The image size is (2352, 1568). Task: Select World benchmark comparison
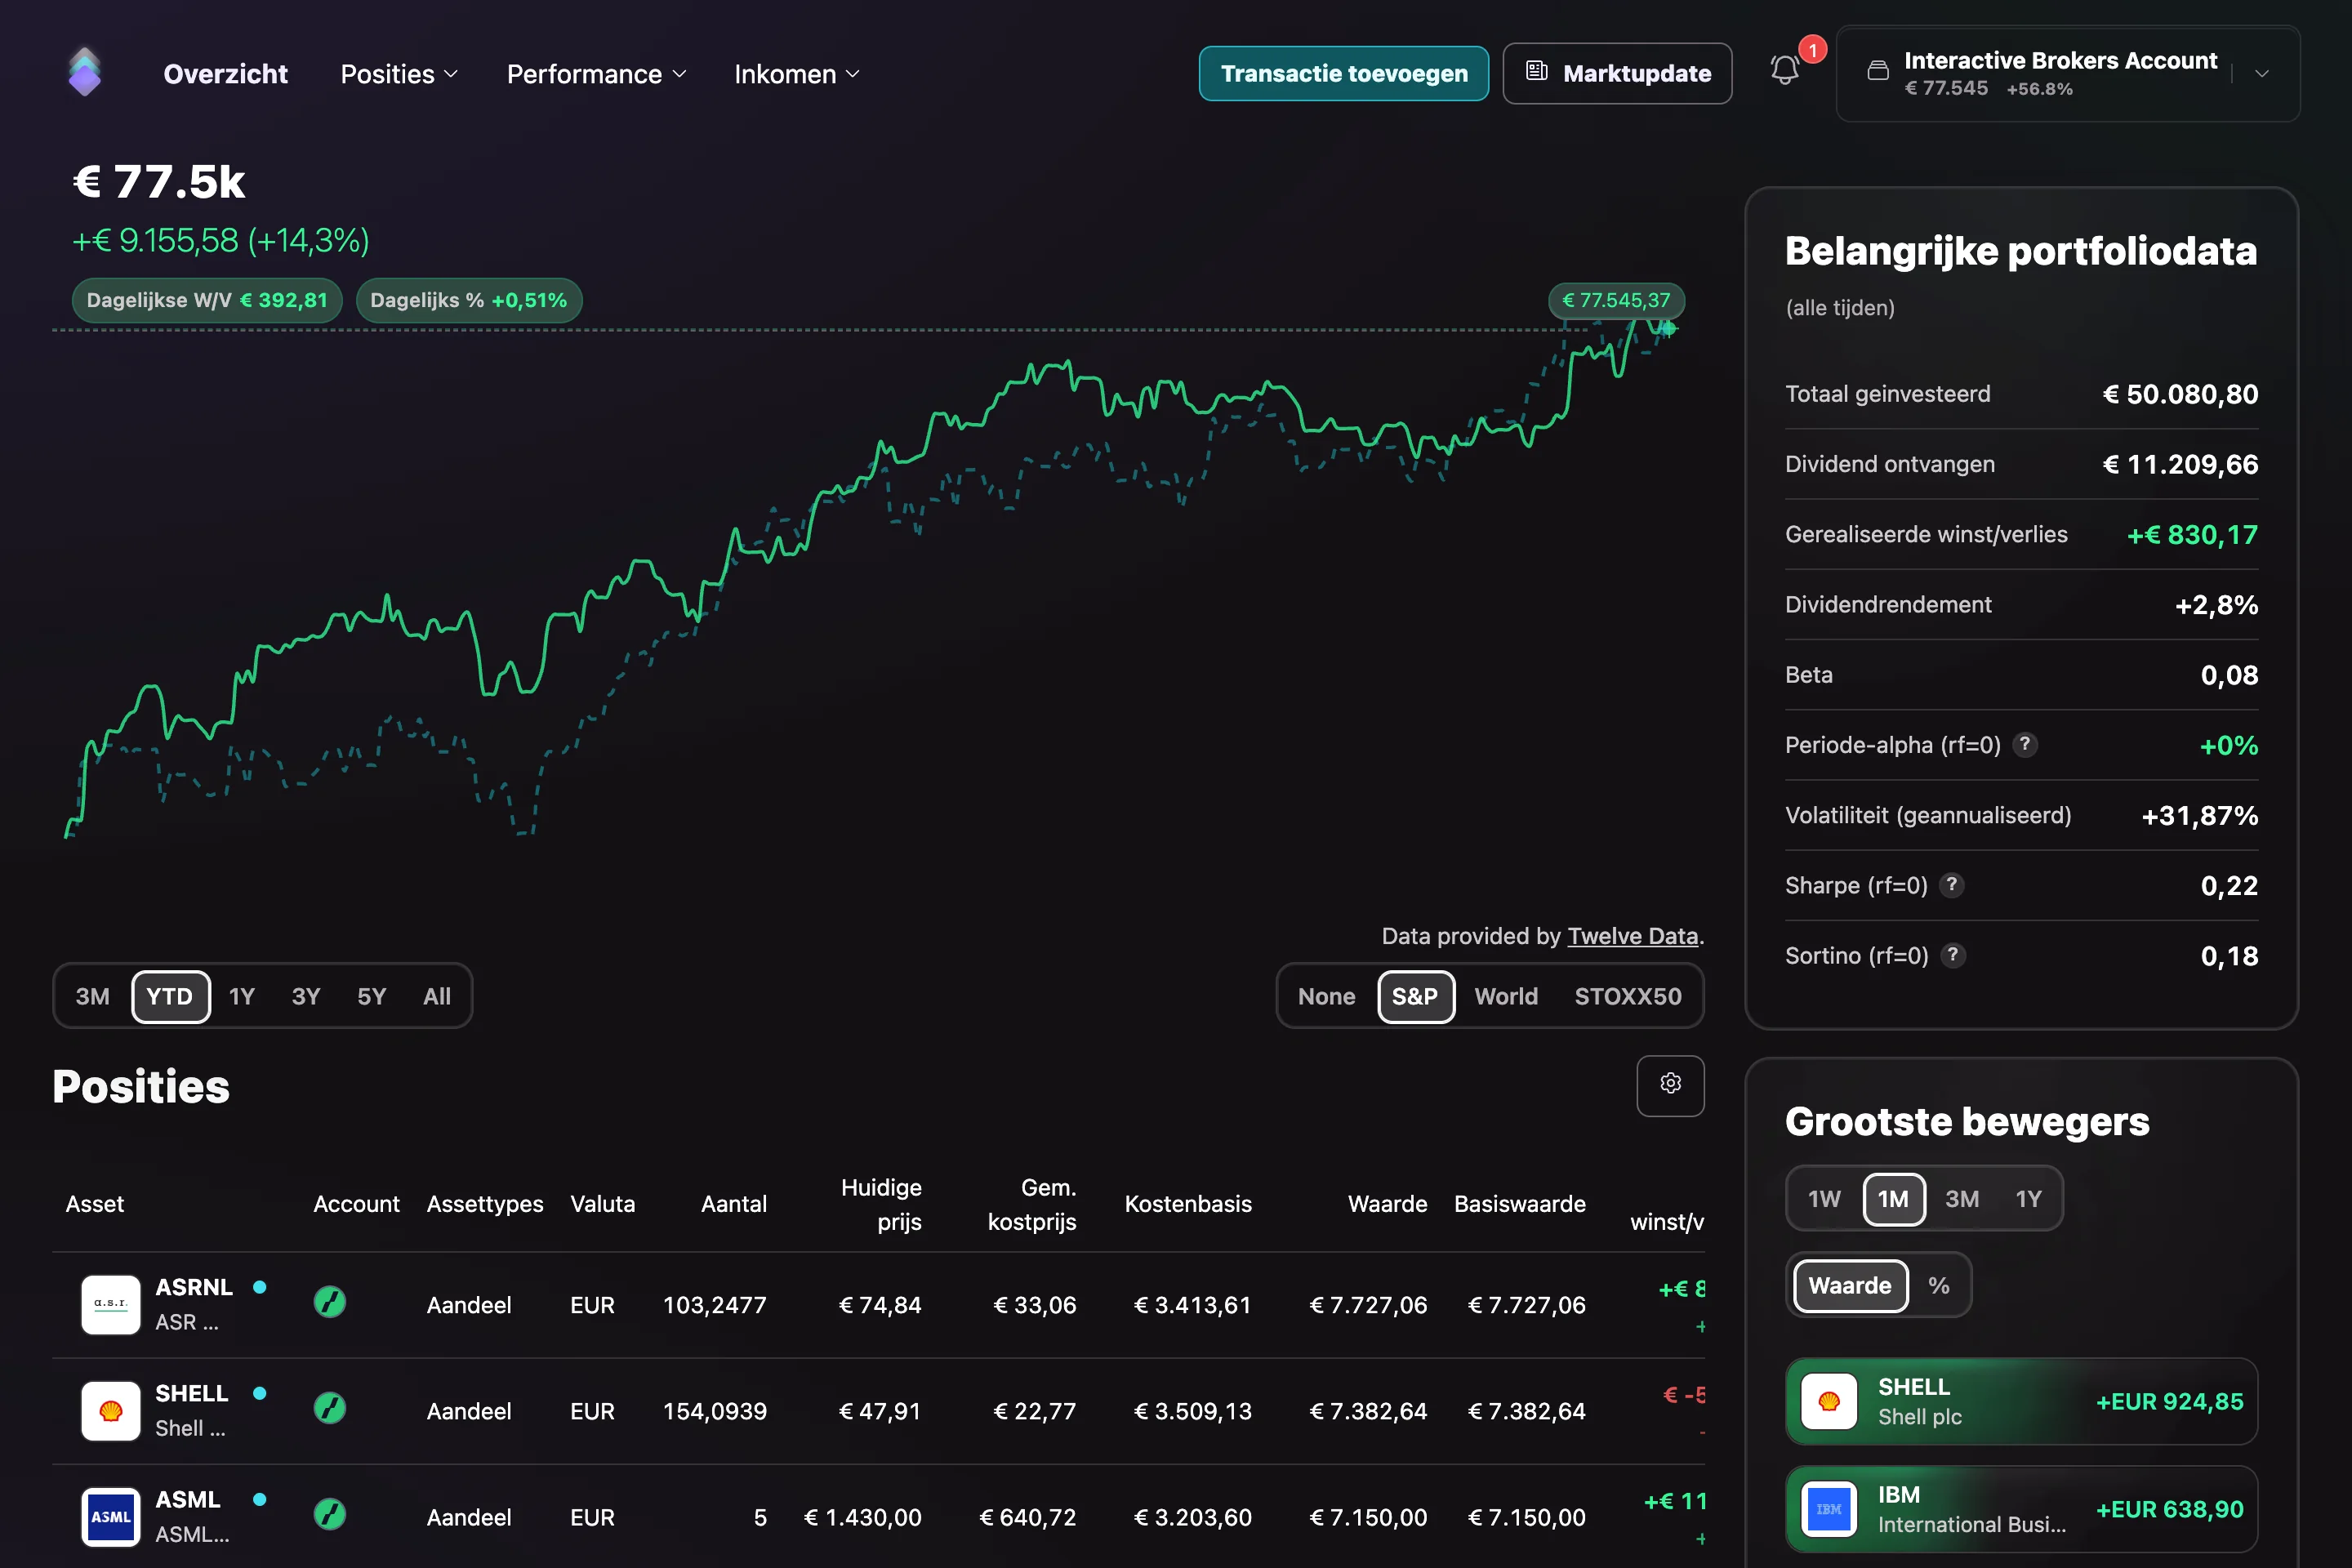coord(1506,996)
